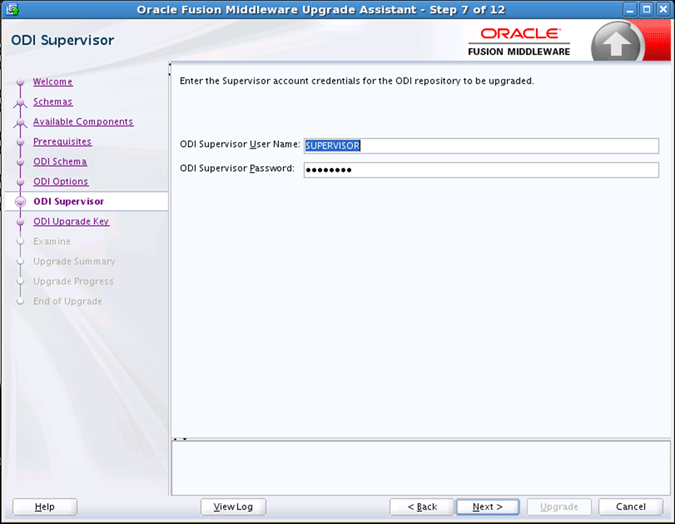Click the Available Components step branch marker
The image size is (675, 524).
click(x=20, y=122)
